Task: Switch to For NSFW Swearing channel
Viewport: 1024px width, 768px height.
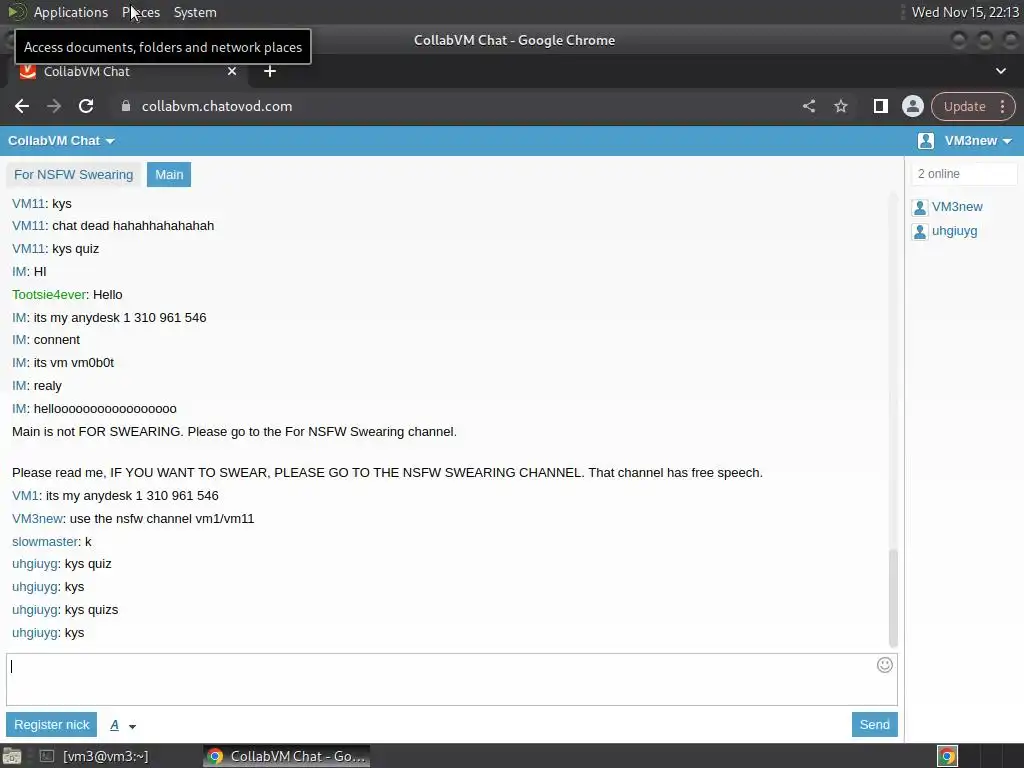Action: (x=74, y=174)
